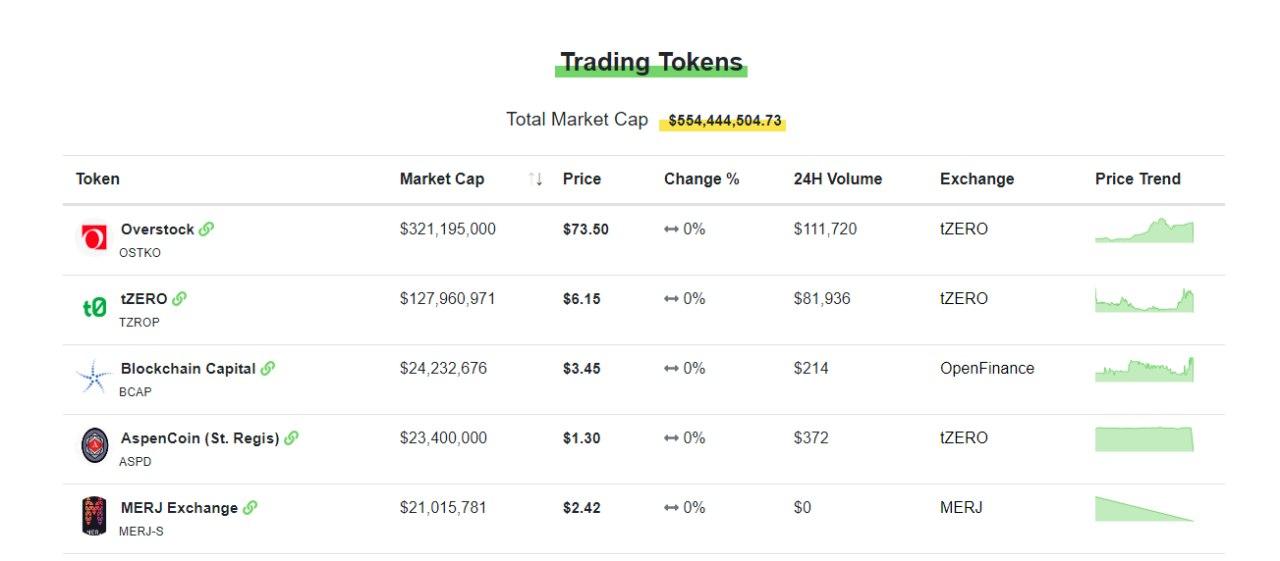The image size is (1280, 561).
Task: Open the MERJ Exchange name link
Action: 179,508
